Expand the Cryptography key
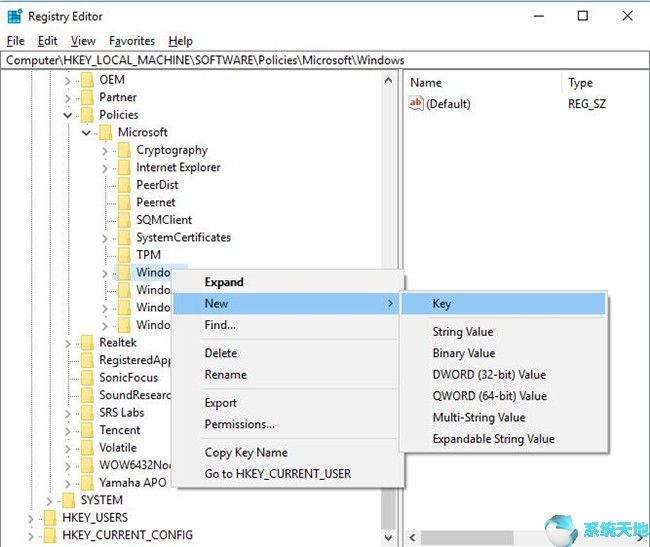The image size is (650, 547). click(104, 151)
